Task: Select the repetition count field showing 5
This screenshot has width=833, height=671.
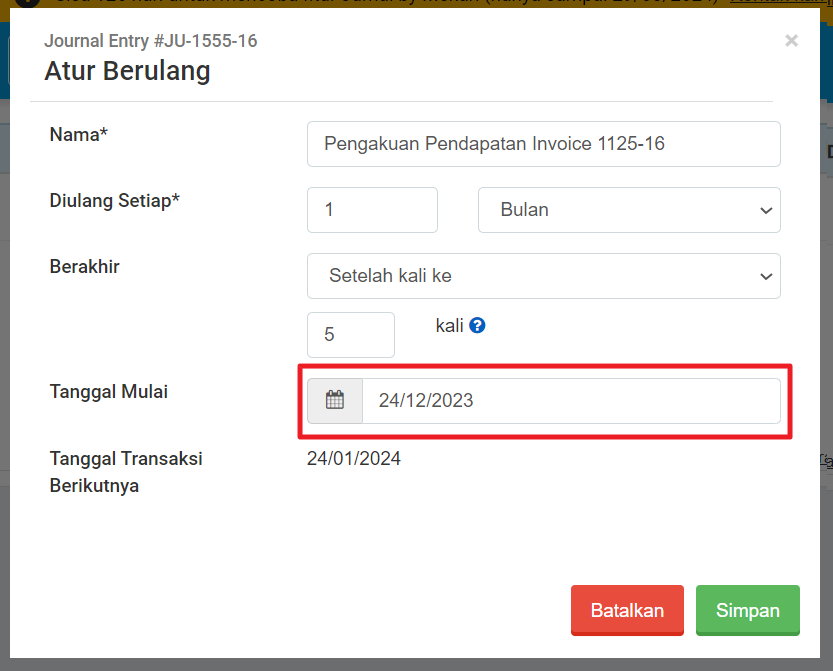Action: 350,335
